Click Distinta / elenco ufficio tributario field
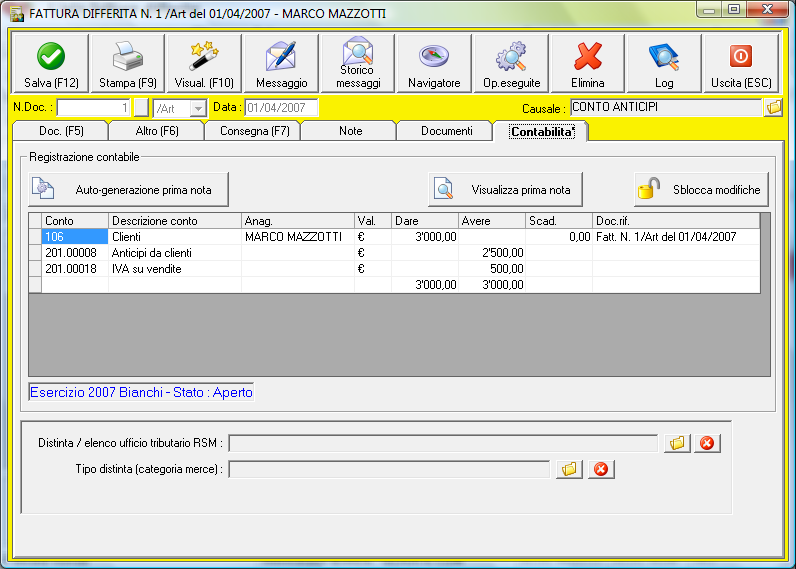This screenshot has height=569, width=796. 443,443
